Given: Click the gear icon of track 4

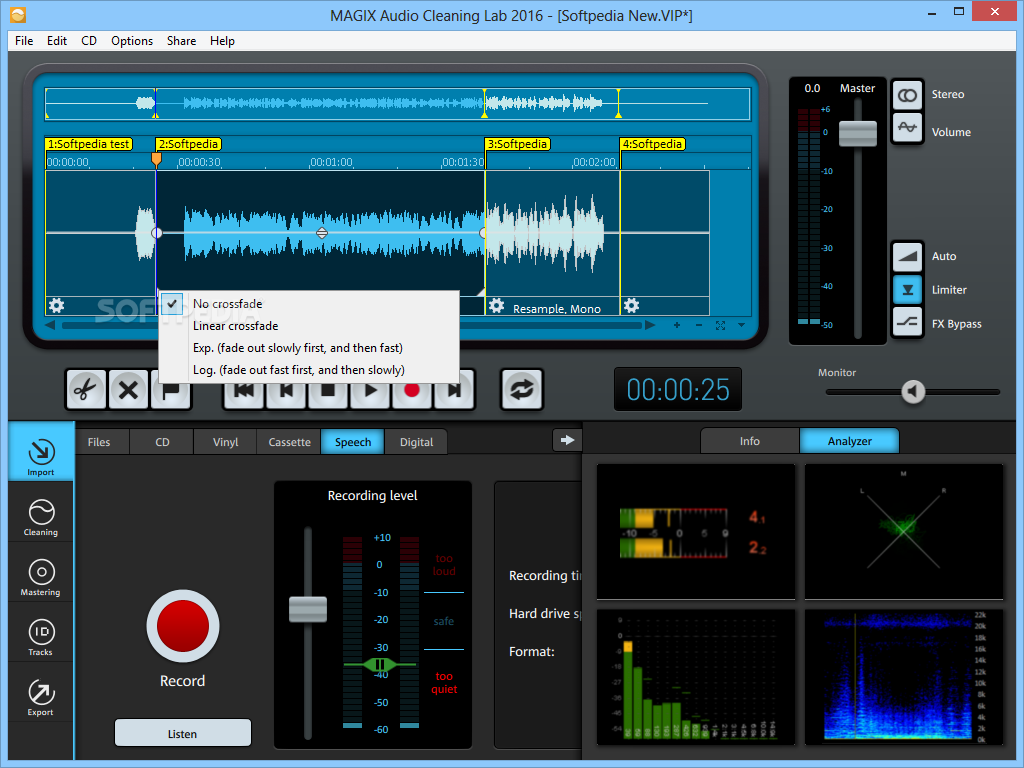Looking at the screenshot, I should [x=631, y=305].
